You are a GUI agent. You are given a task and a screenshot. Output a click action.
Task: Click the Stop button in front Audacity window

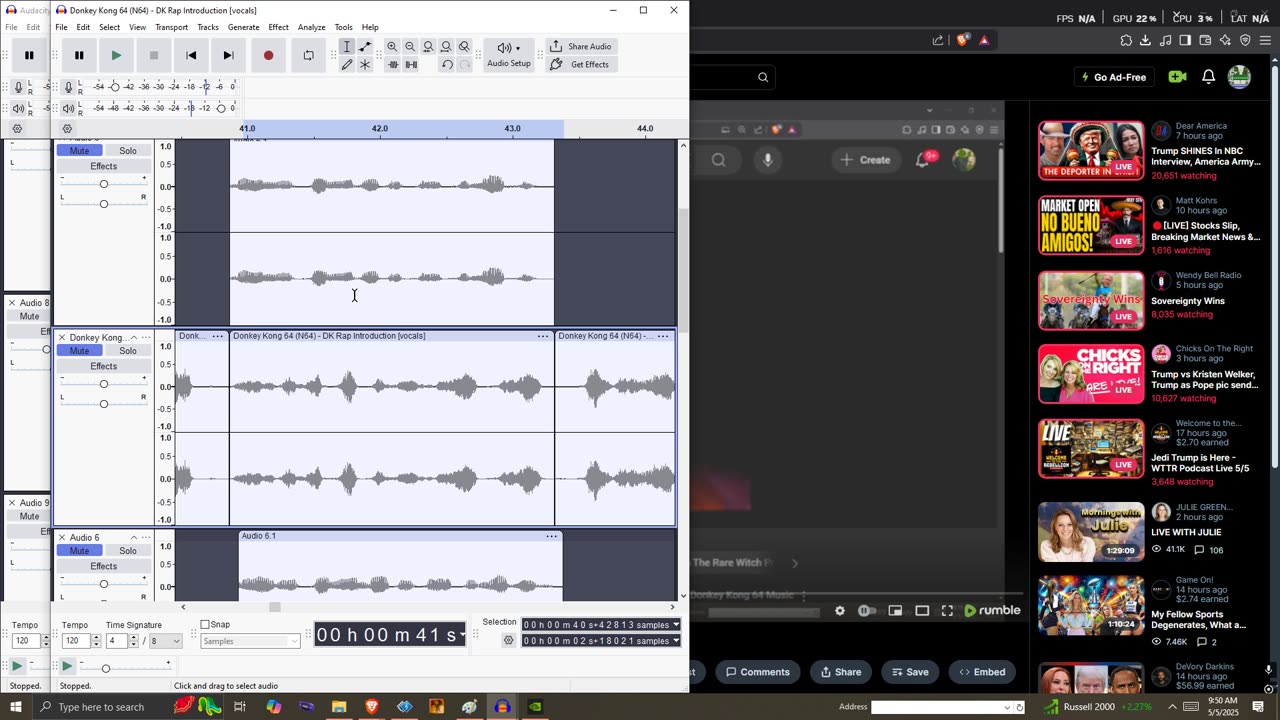[x=154, y=56]
